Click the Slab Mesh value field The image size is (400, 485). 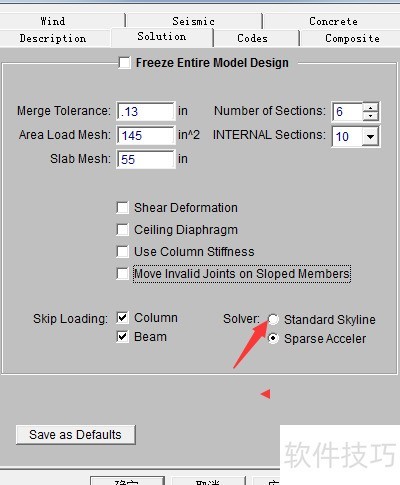(x=146, y=159)
